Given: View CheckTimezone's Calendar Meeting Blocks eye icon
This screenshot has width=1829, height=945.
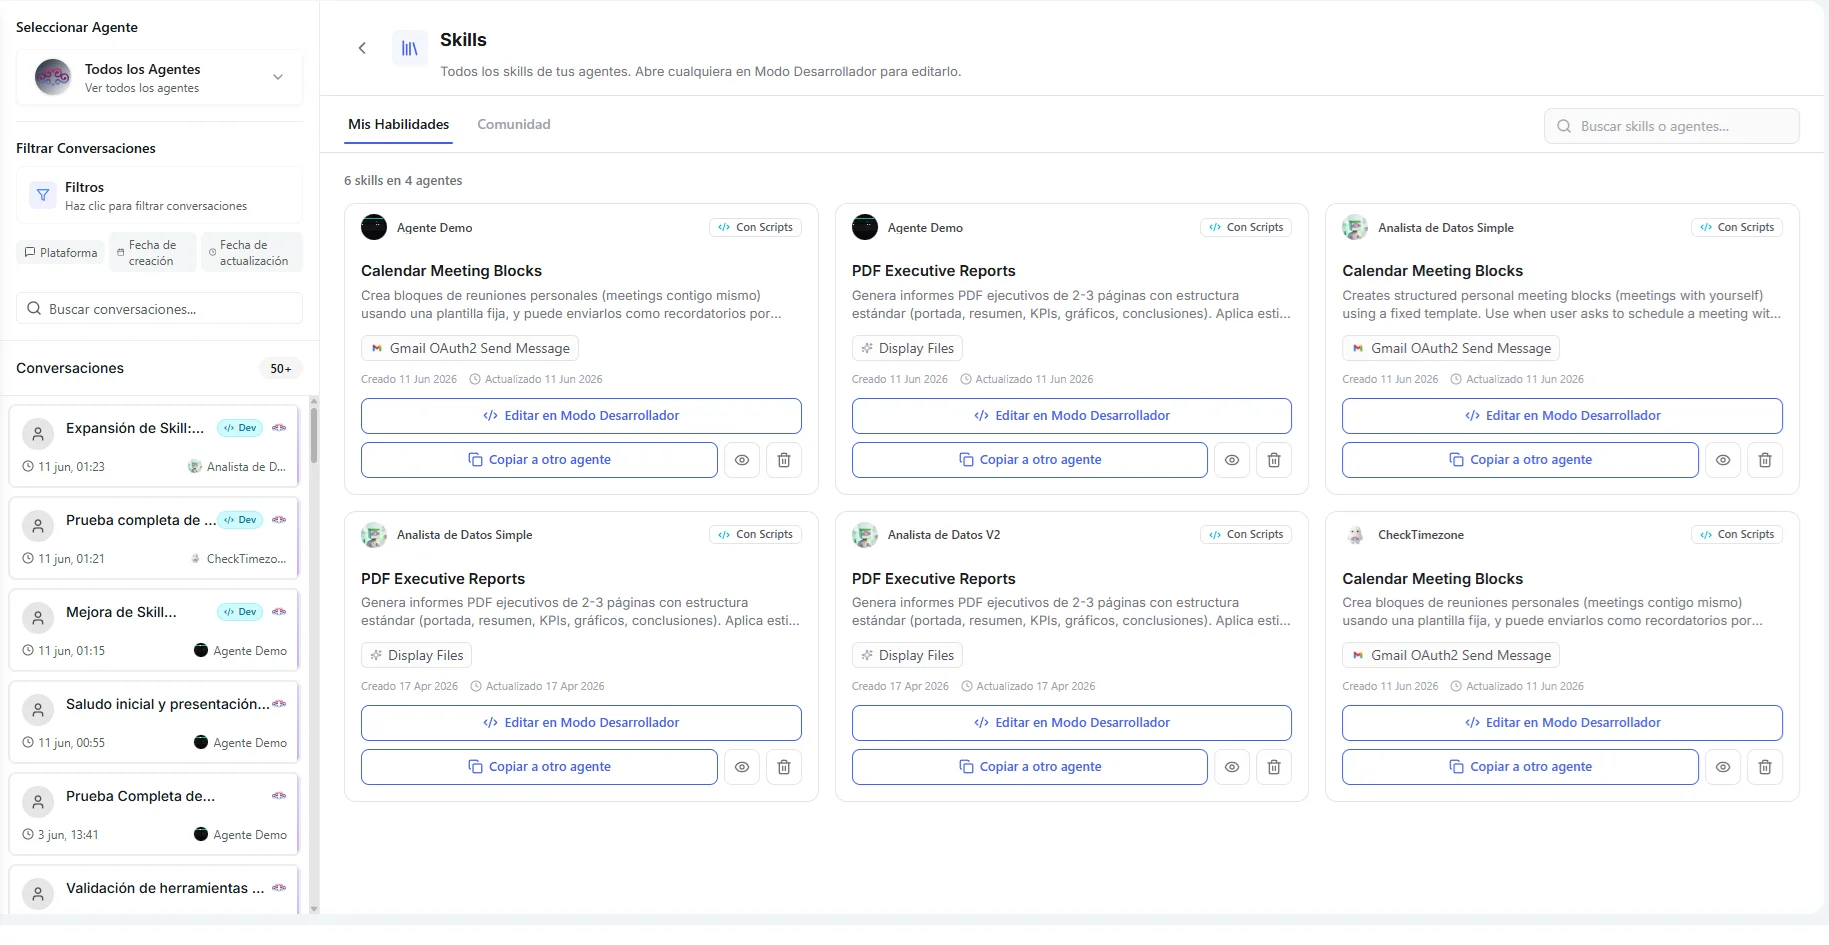Looking at the screenshot, I should (x=1723, y=767).
